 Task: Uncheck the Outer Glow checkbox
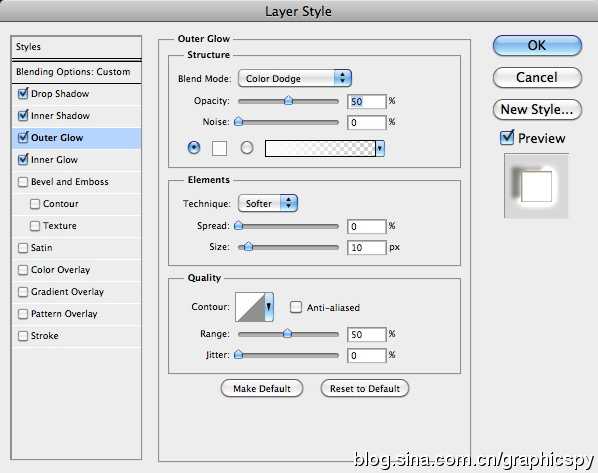[x=23, y=137]
